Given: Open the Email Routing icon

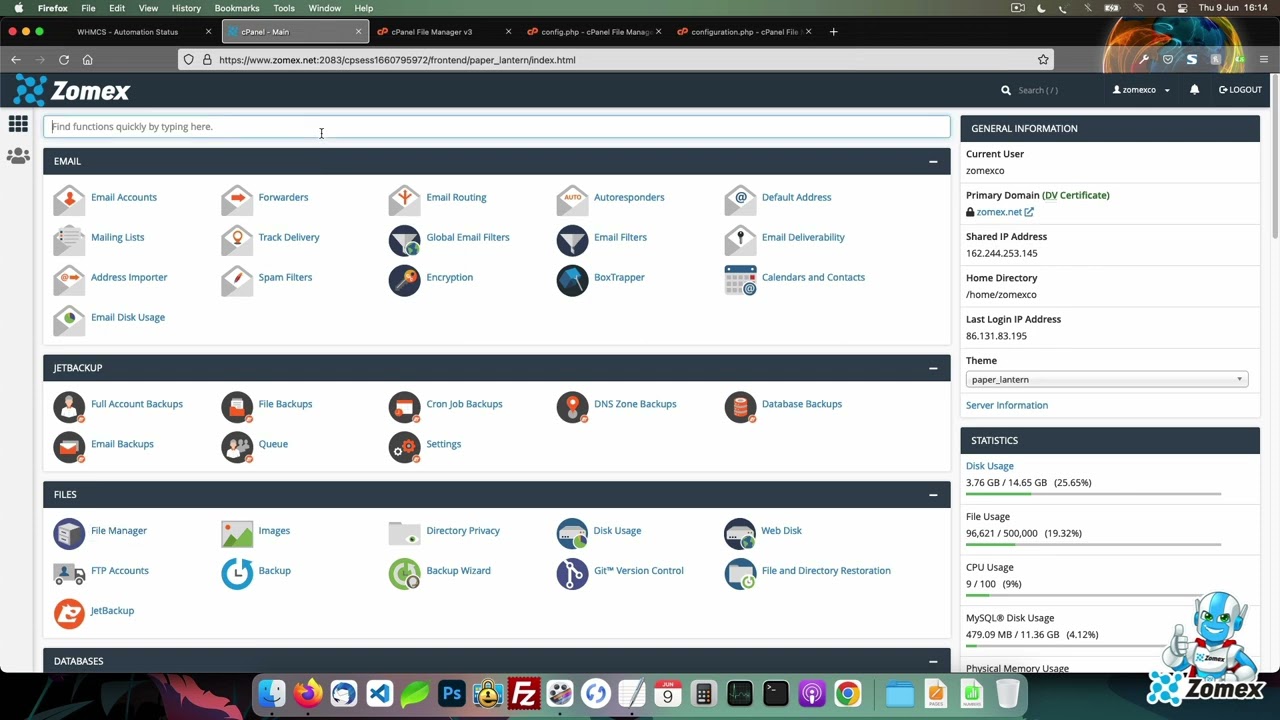Looking at the screenshot, I should point(405,199).
